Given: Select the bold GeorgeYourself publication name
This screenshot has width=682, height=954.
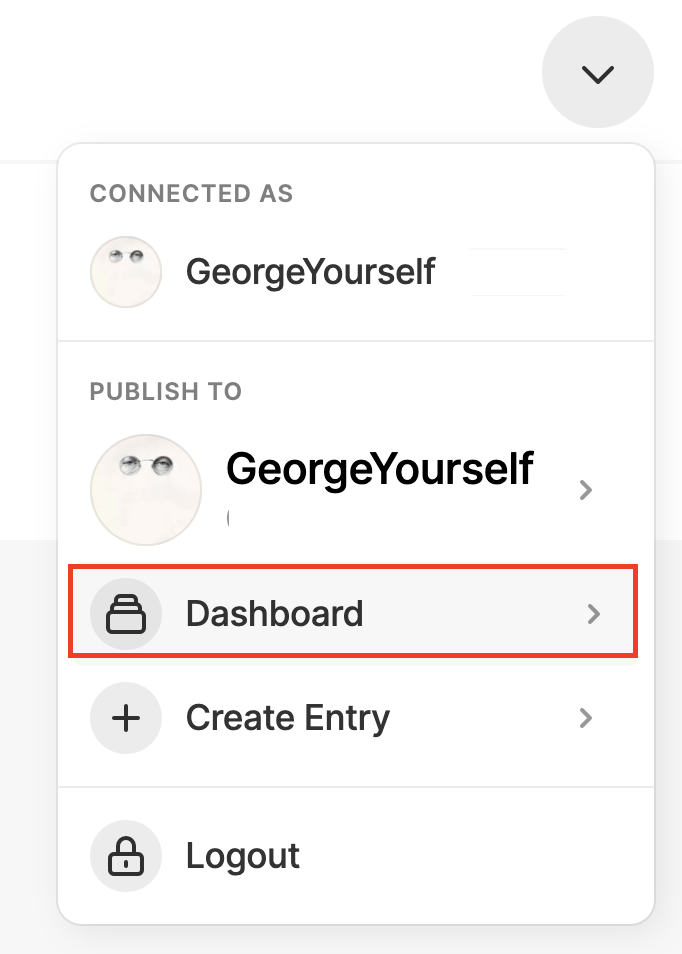Looking at the screenshot, I should (x=380, y=469).
